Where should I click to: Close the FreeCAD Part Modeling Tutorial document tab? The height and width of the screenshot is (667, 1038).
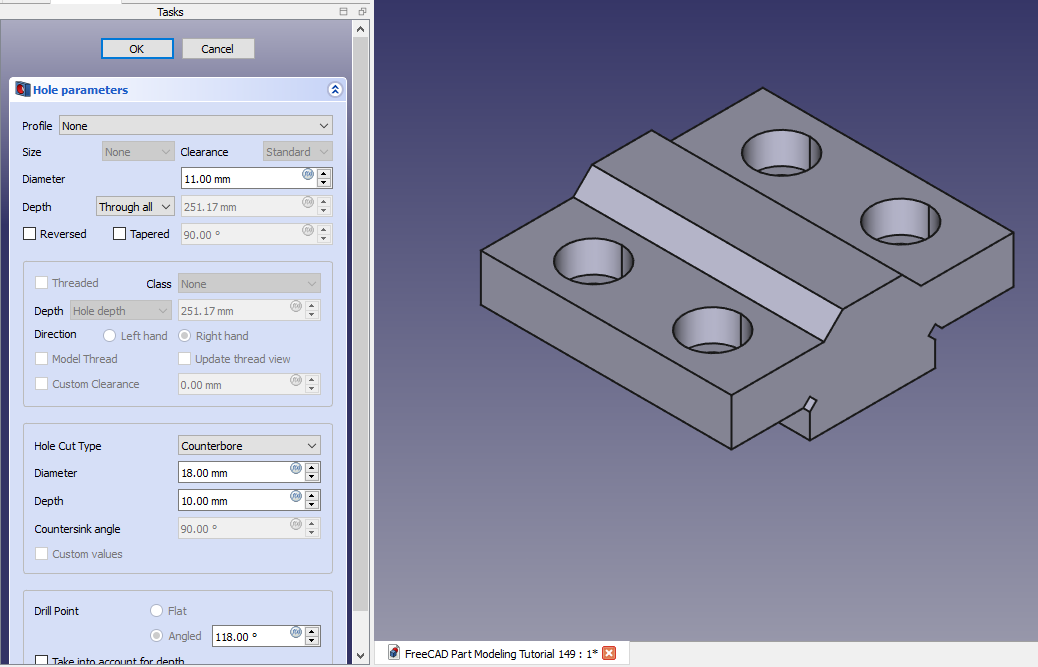[x=609, y=653]
